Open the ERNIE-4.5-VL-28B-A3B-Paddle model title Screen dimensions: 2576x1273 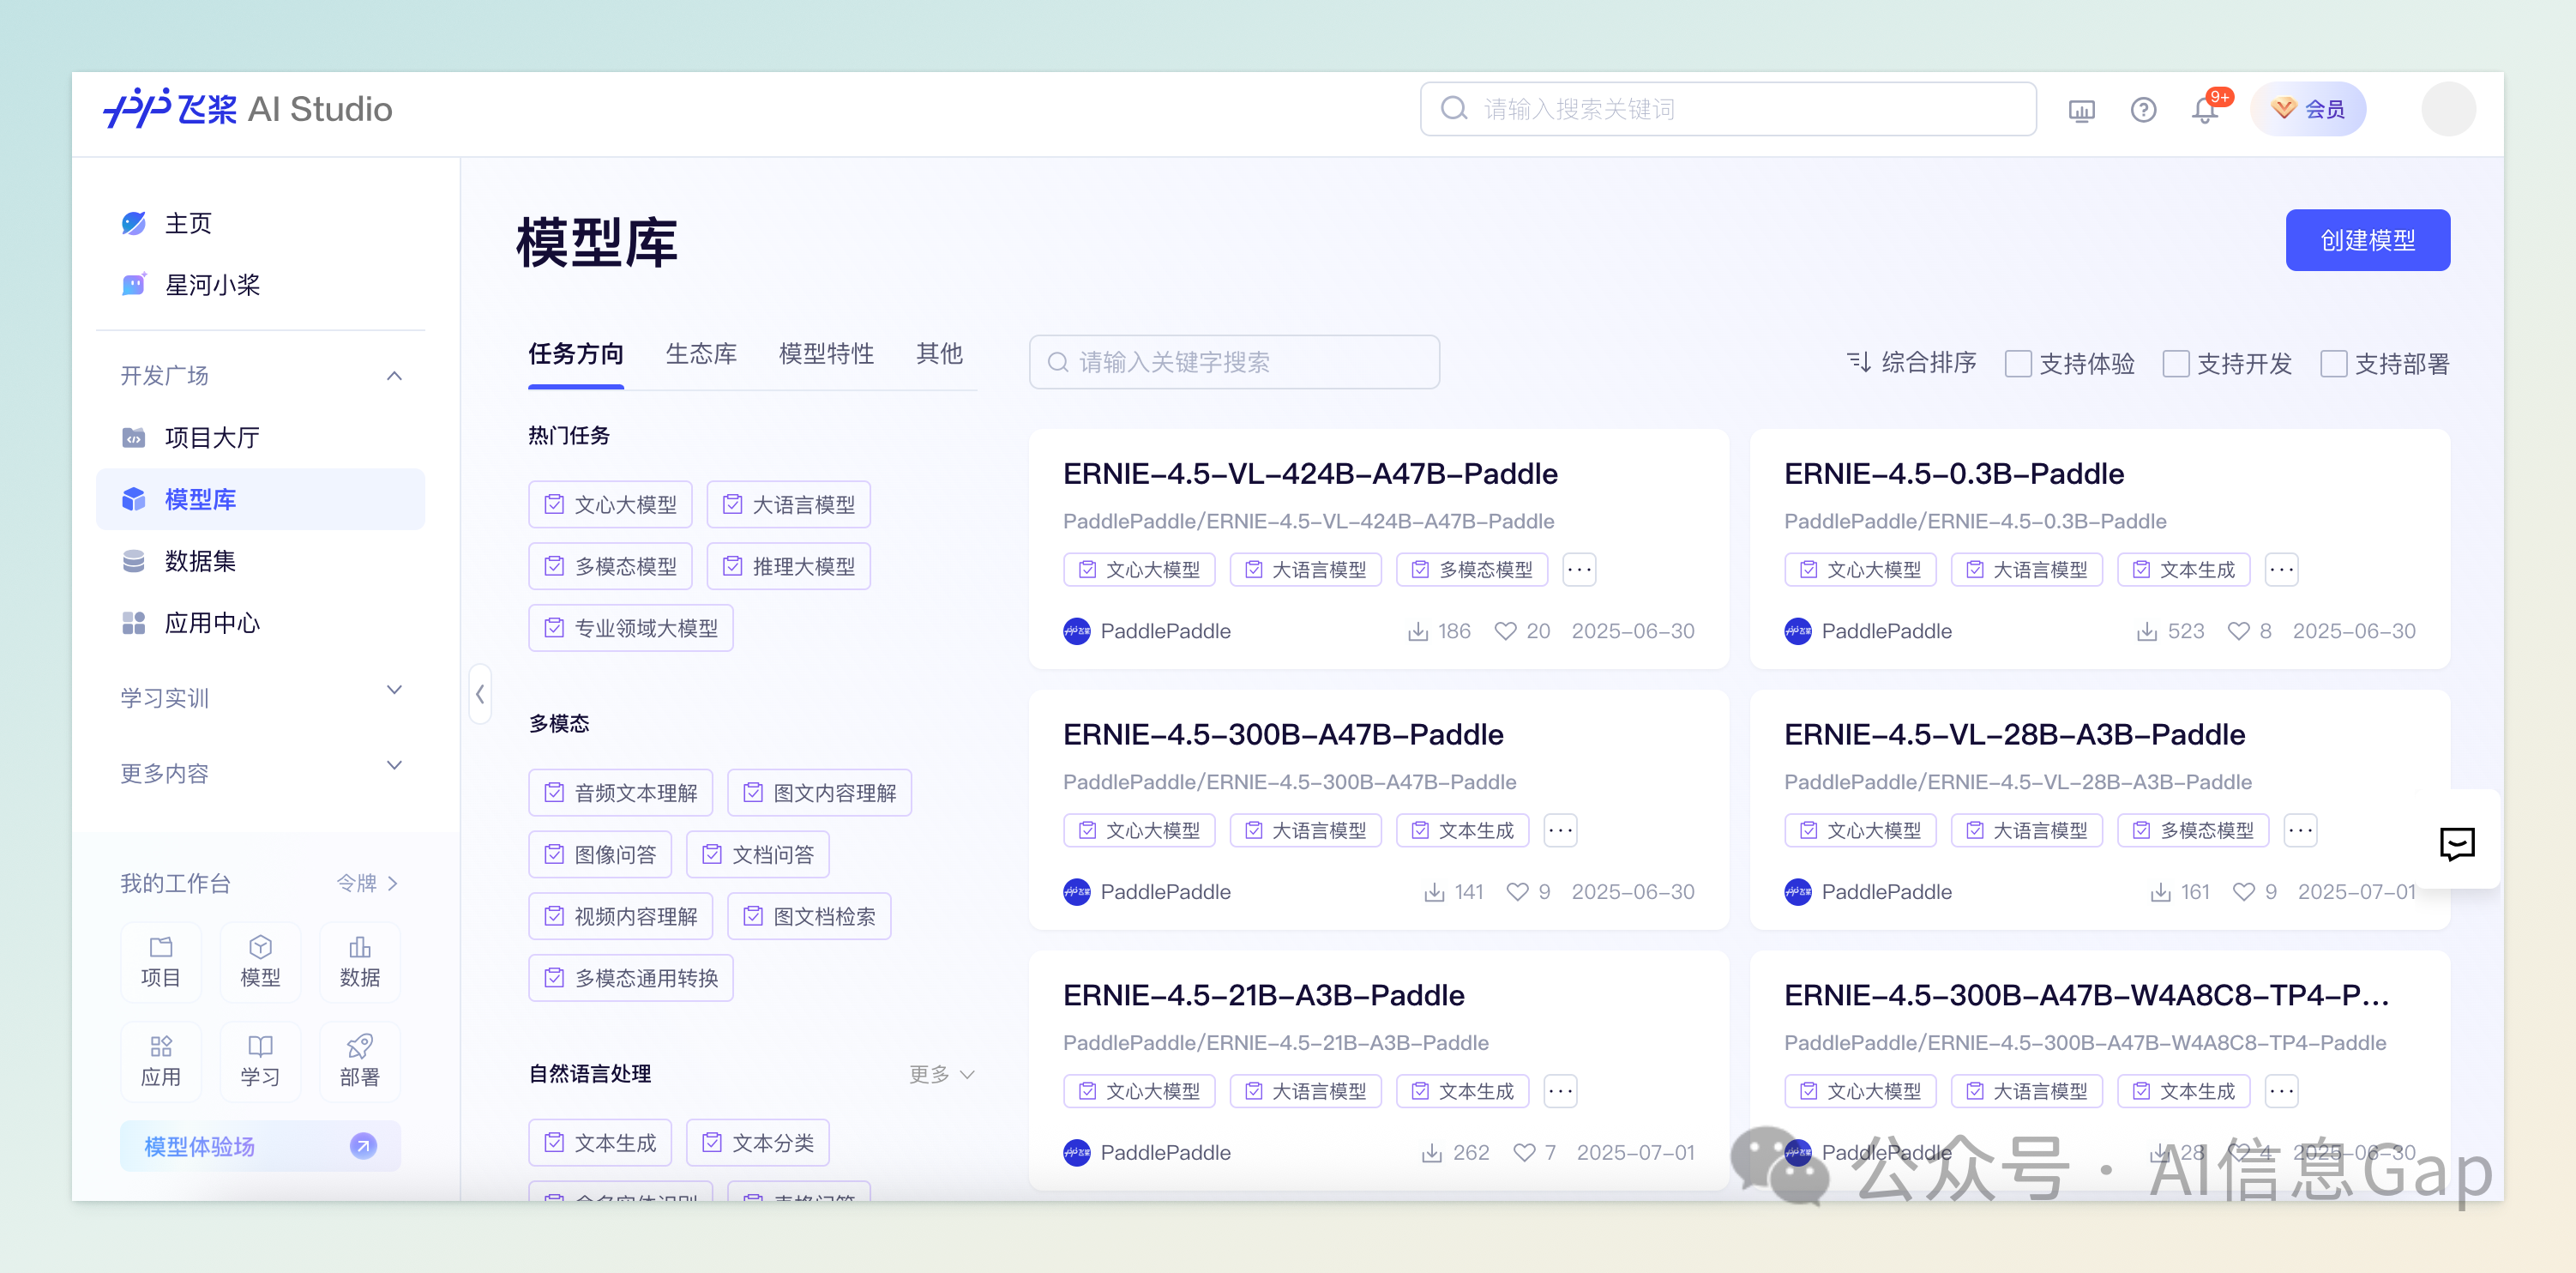tap(2014, 735)
